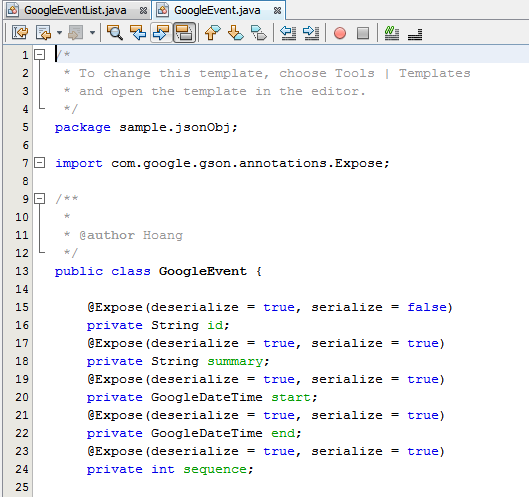
Task: Open Back history dropdown arrow
Action: pos(59,33)
